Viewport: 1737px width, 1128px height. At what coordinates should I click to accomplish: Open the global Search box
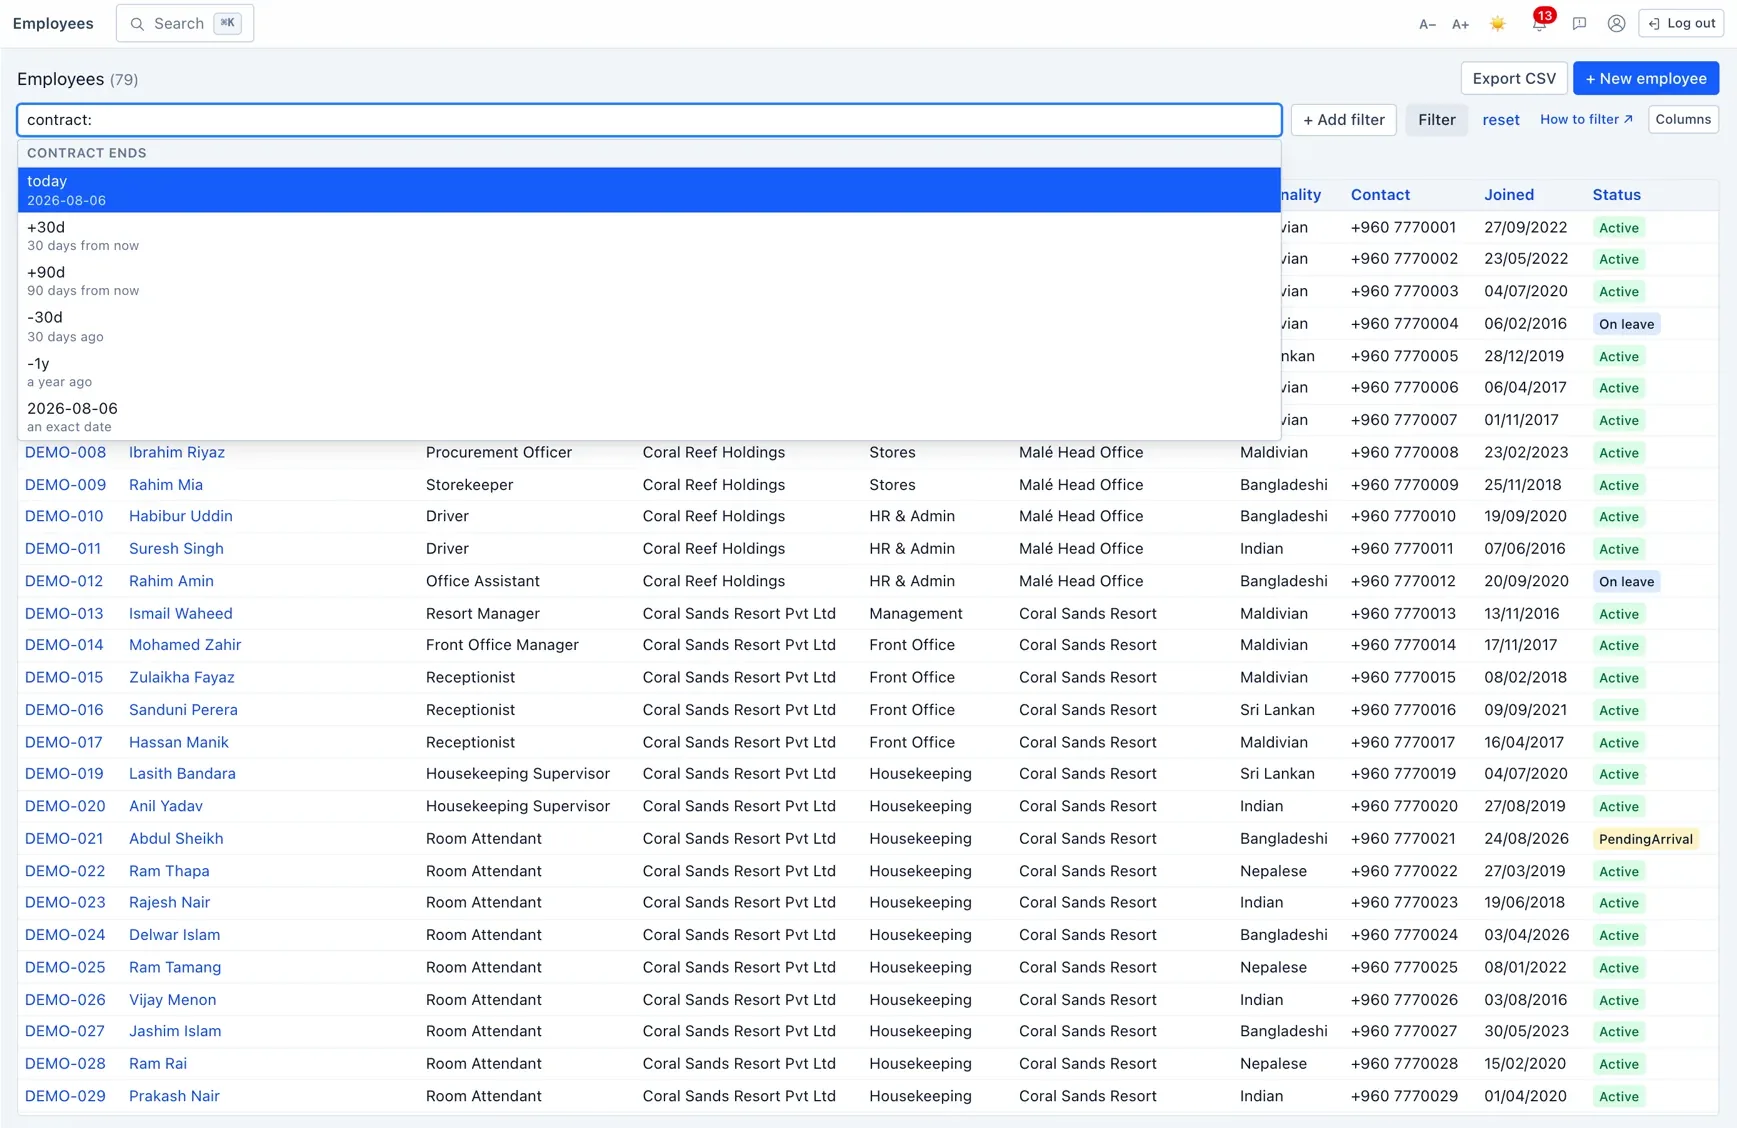(185, 23)
